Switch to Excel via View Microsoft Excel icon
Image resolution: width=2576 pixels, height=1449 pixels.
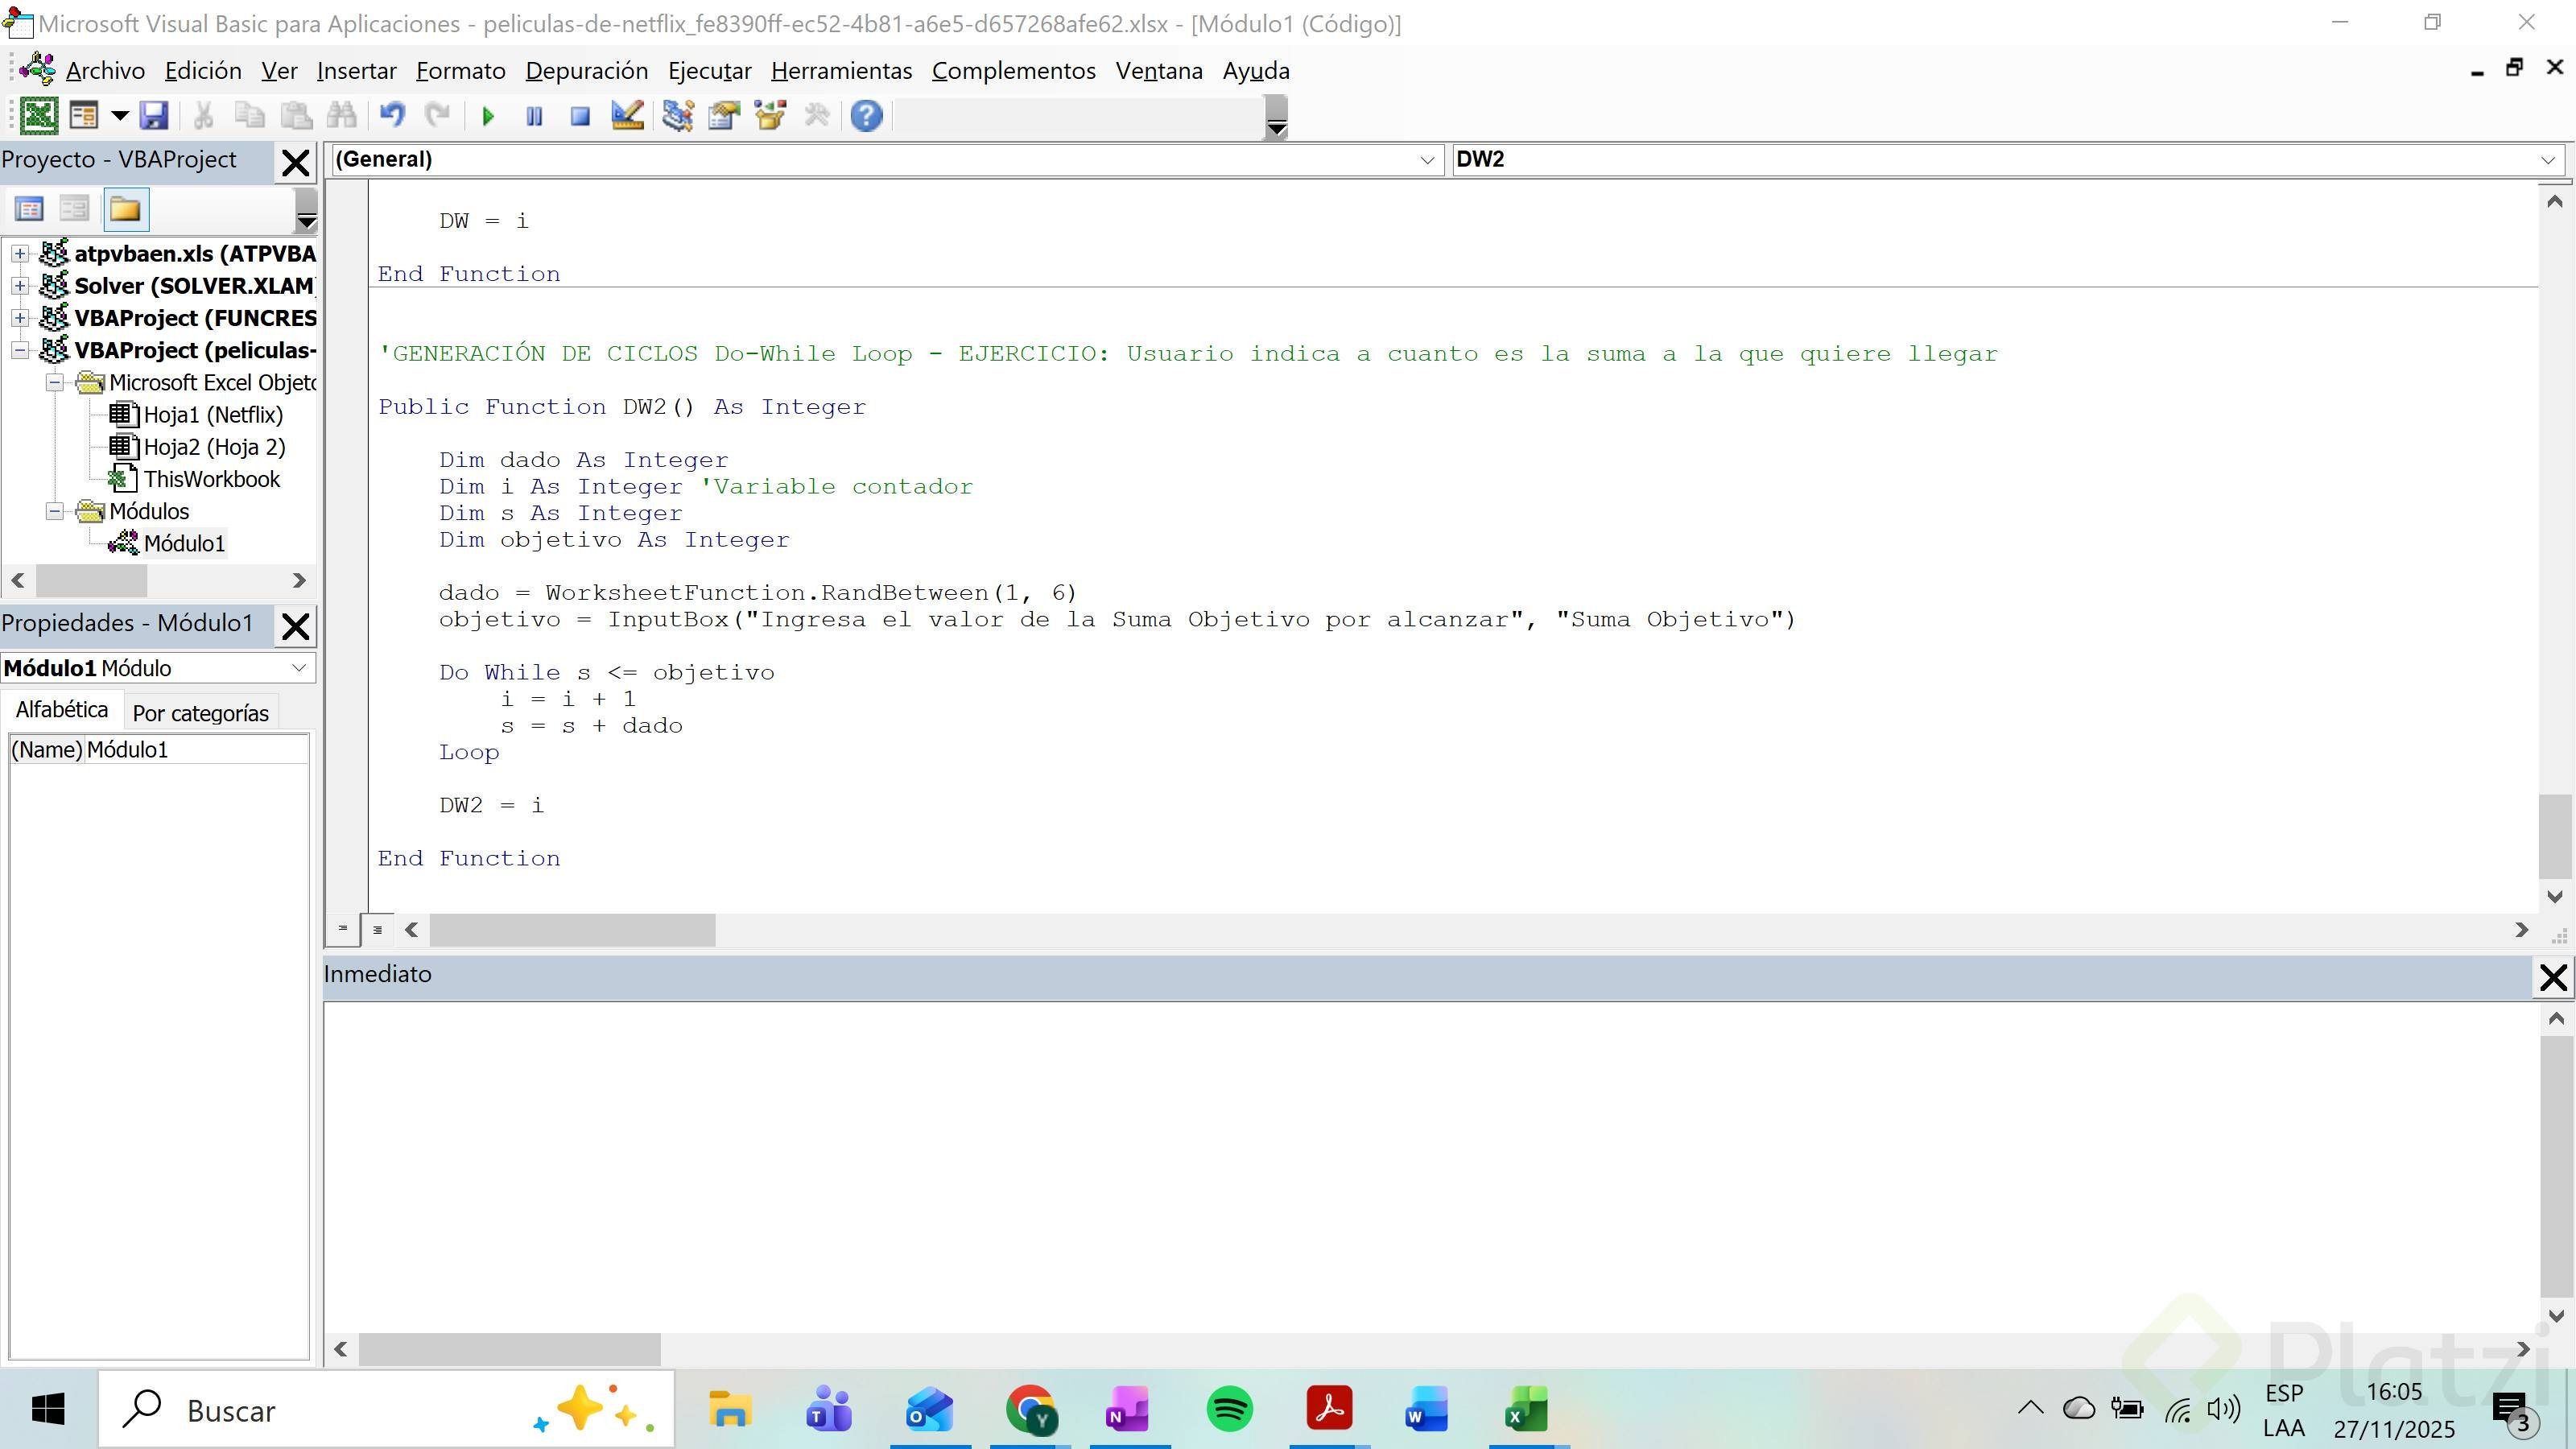(x=39, y=116)
